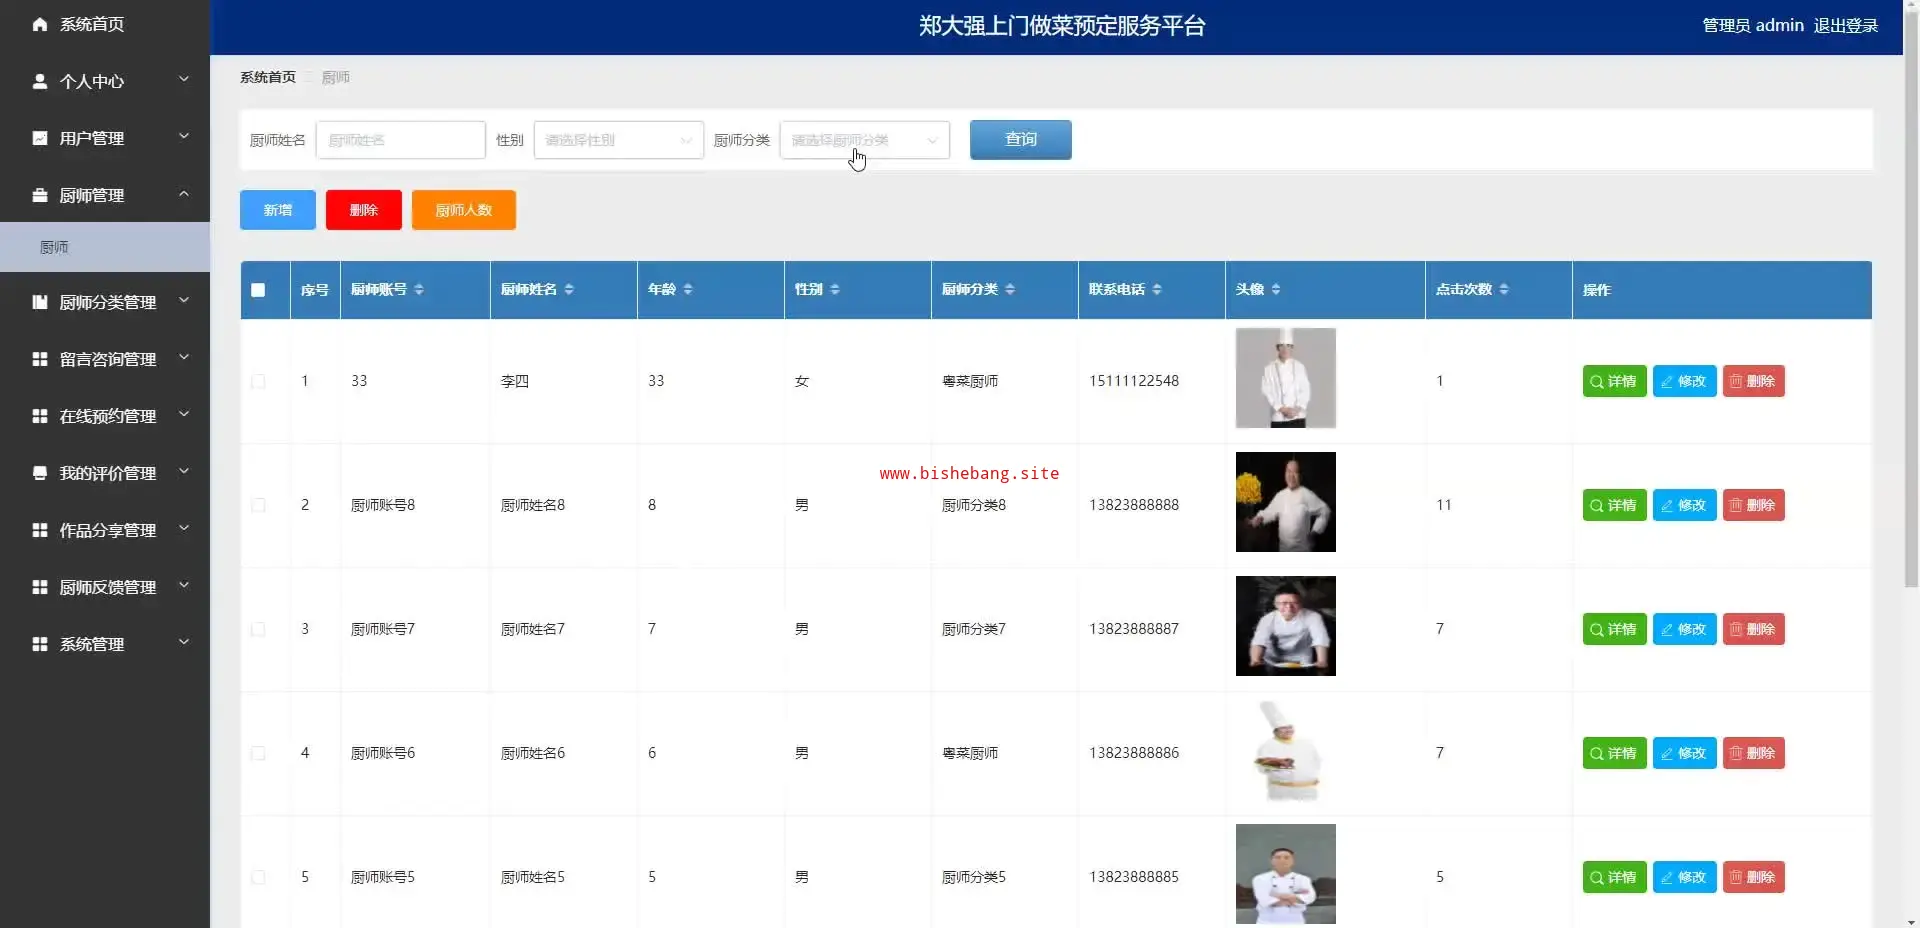Sort table by 厨师账号 column arrows
1920x928 pixels.
pyautogui.click(x=419, y=289)
